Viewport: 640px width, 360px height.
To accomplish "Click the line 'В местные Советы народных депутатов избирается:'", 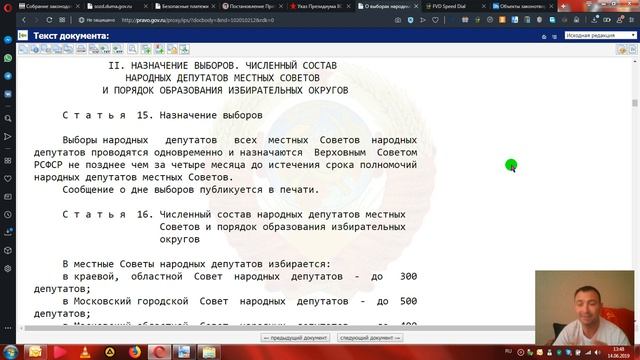I will click(x=196, y=264).
